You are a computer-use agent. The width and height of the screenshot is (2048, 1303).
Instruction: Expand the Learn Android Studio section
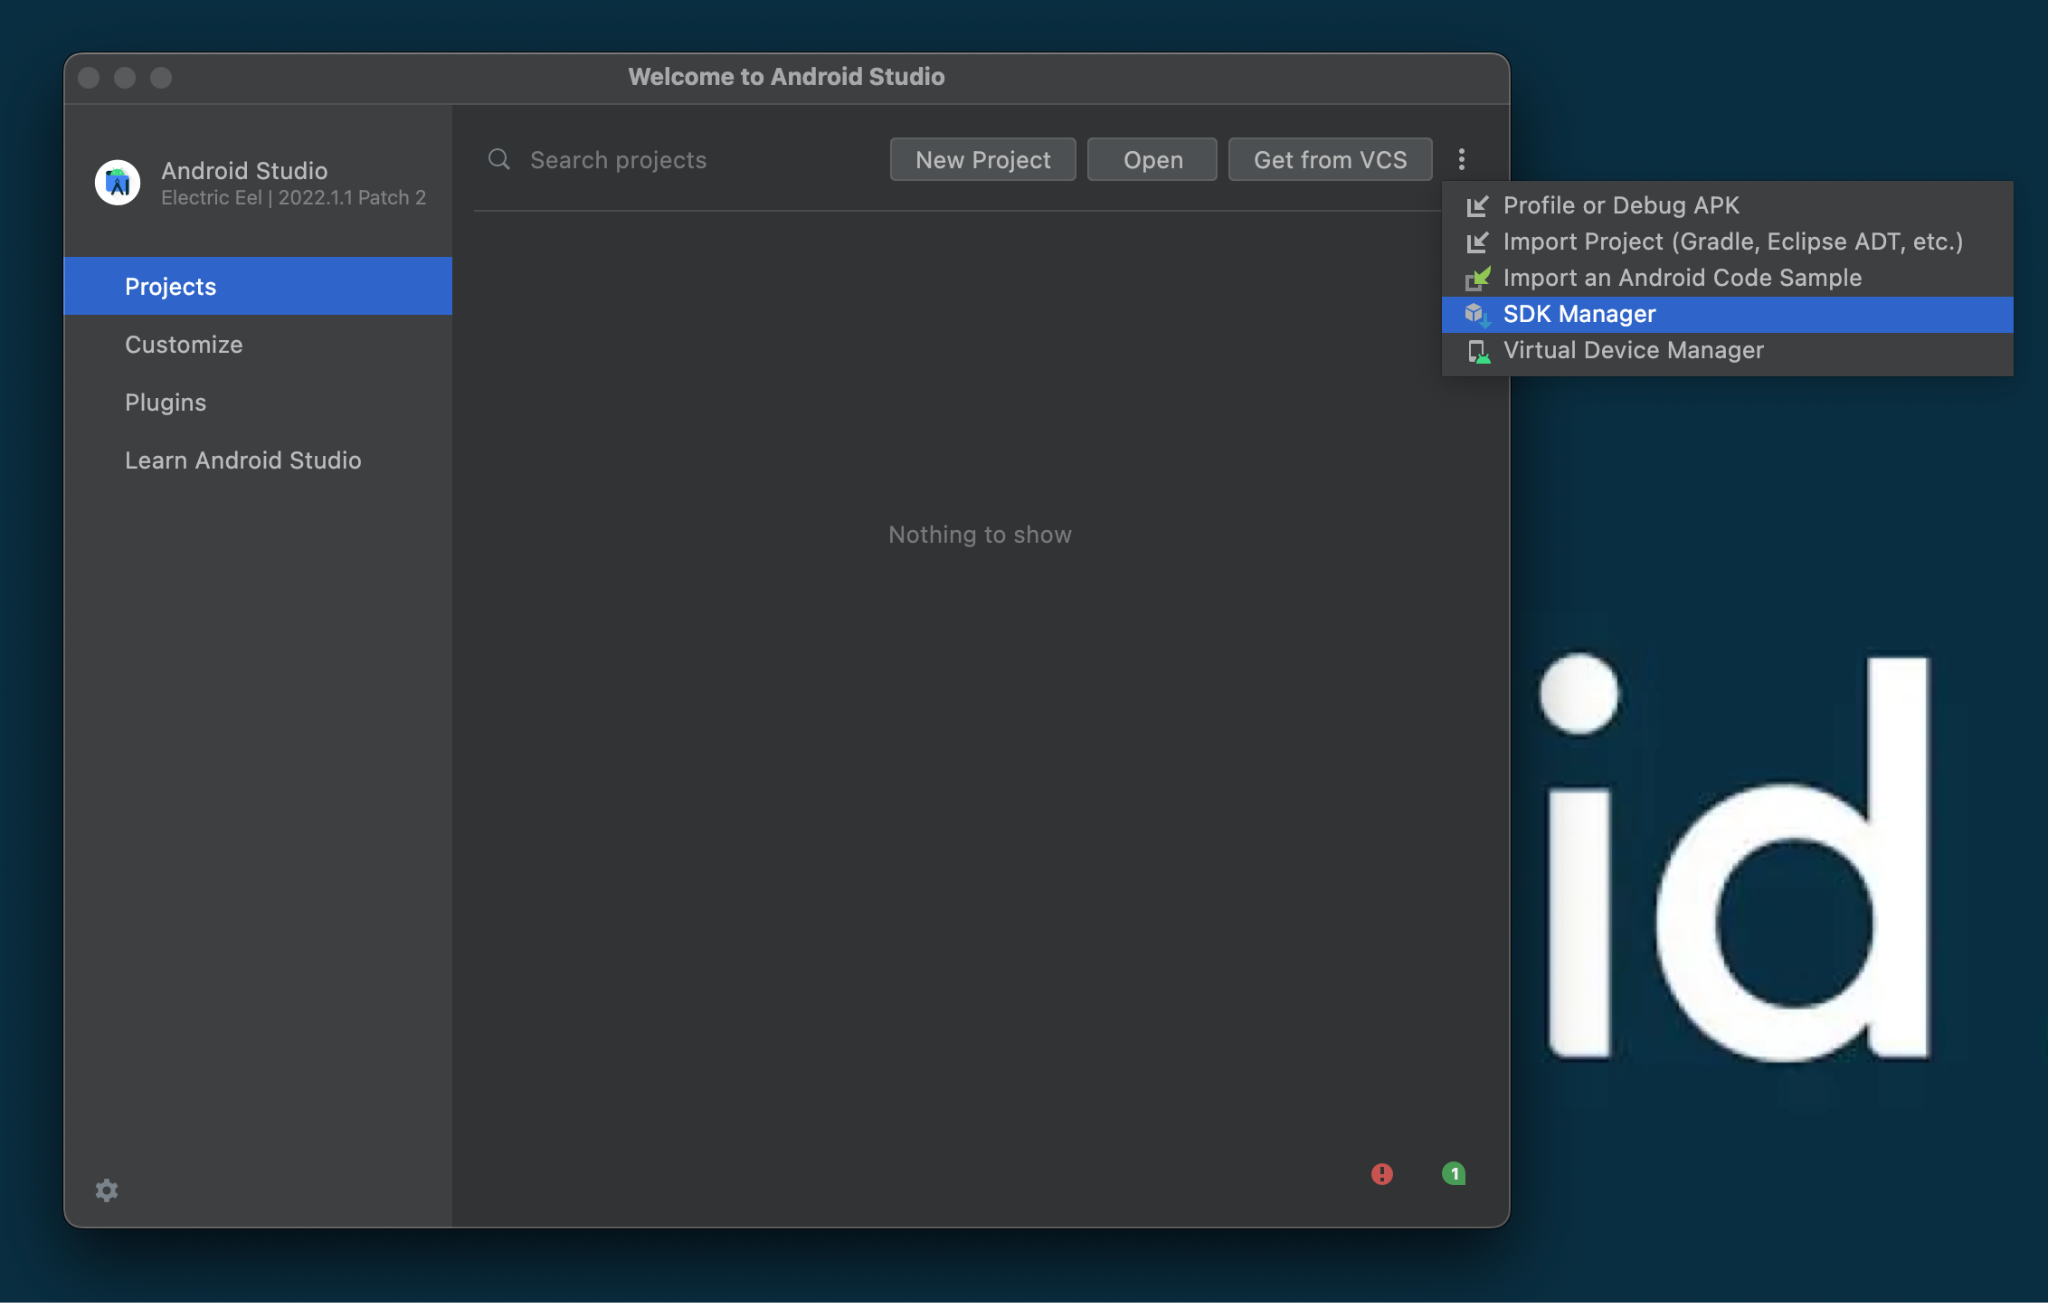click(242, 460)
